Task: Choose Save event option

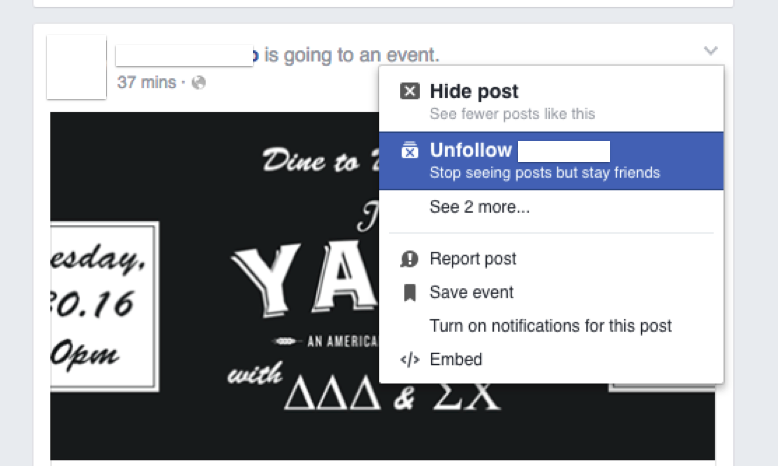Action: (551, 292)
